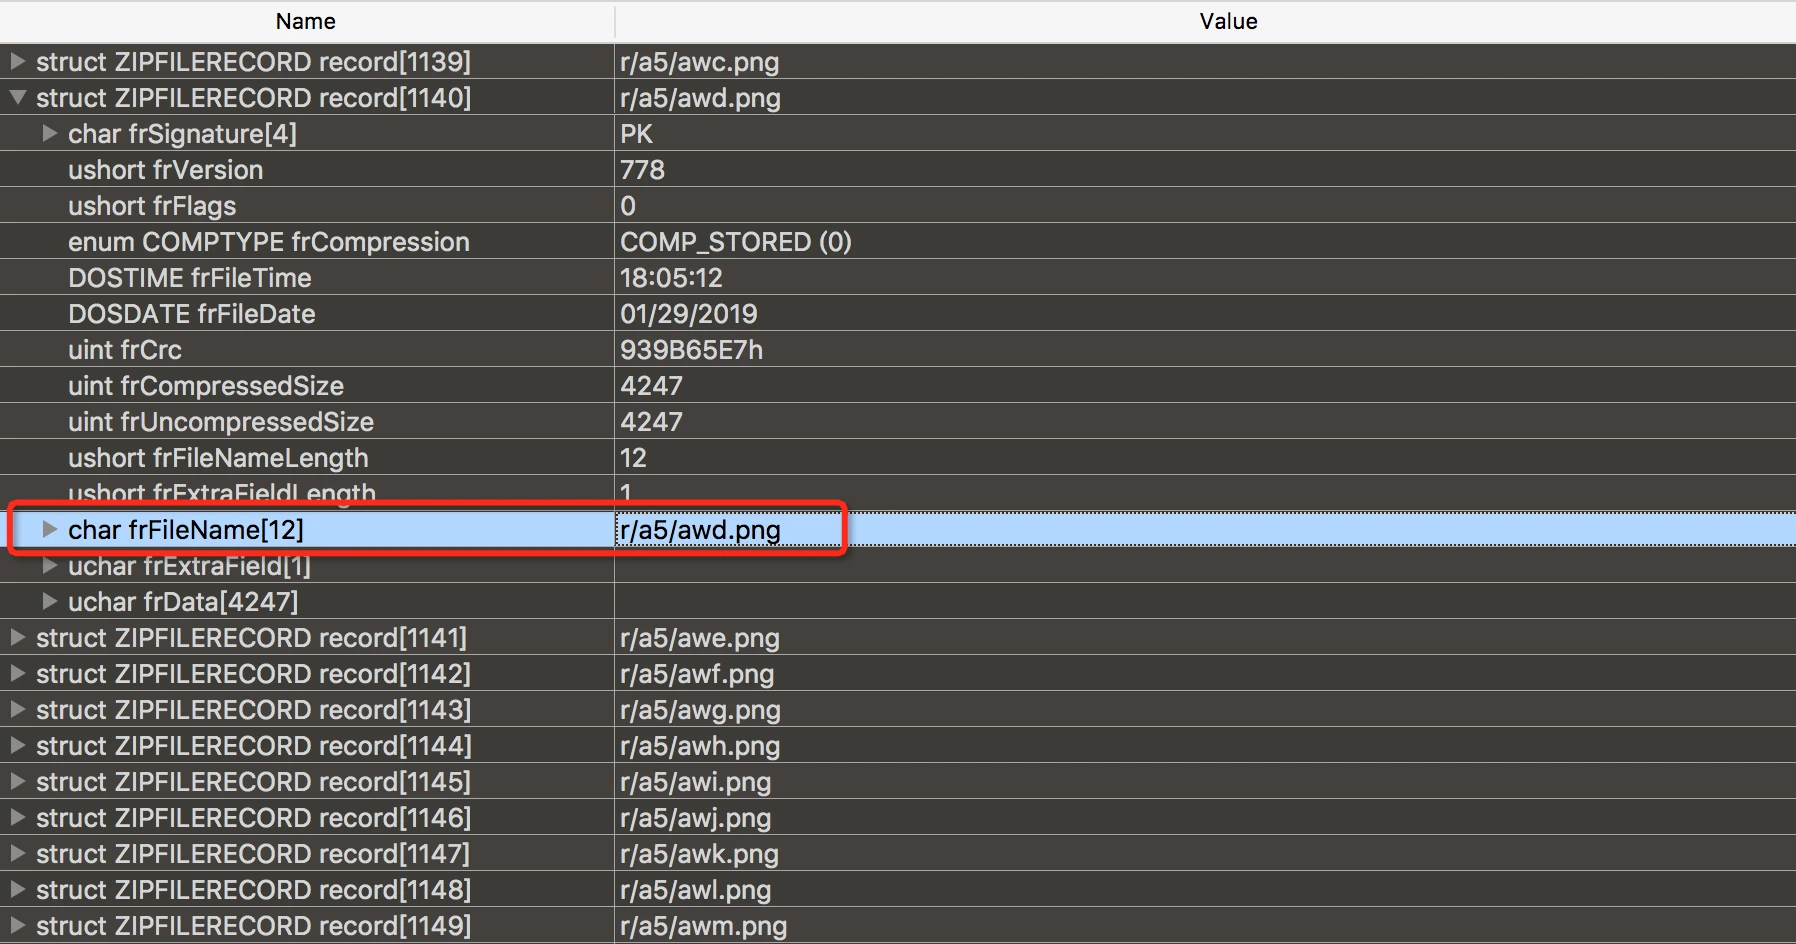
Task: Click the value r/a5/awj.png
Action: (x=696, y=818)
